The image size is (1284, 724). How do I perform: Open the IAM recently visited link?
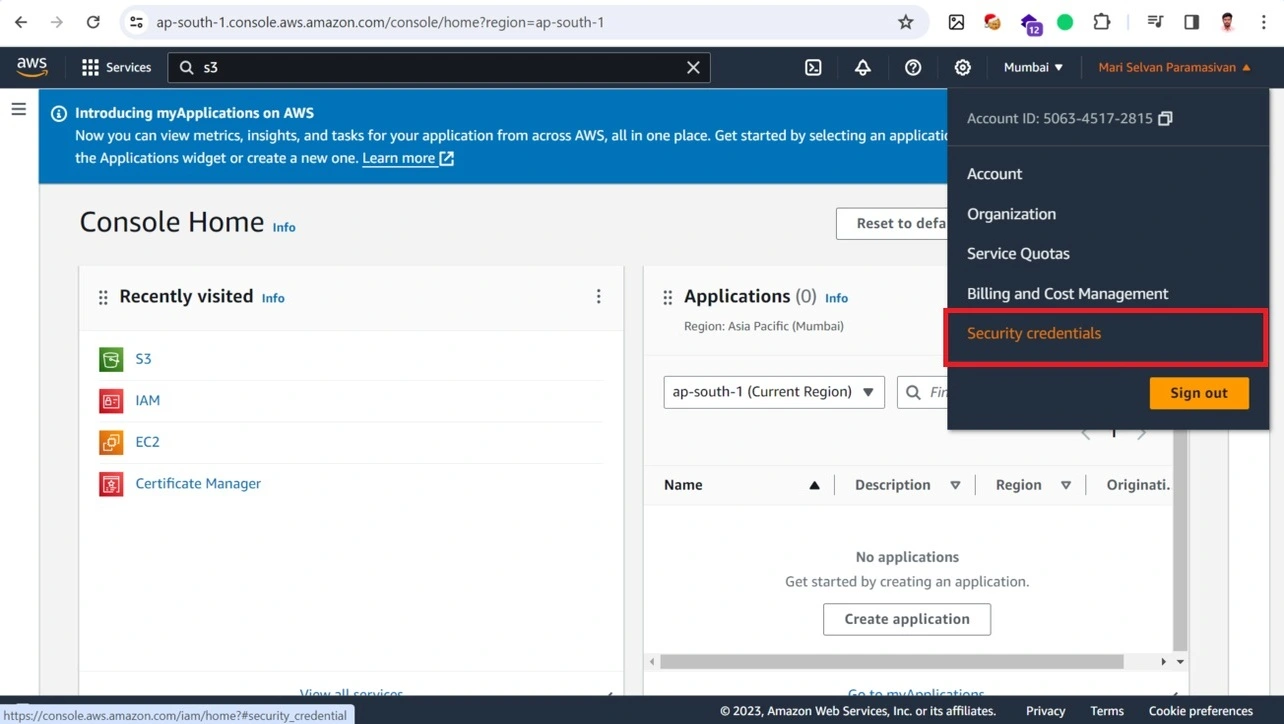(x=147, y=400)
